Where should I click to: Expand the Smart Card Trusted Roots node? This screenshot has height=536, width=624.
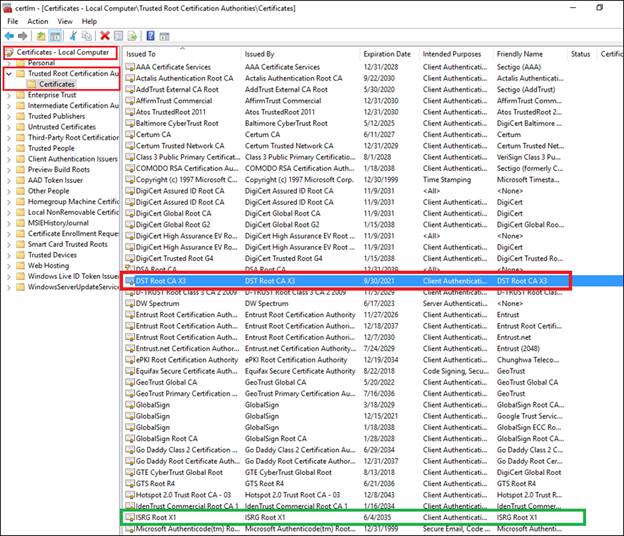(x=9, y=245)
